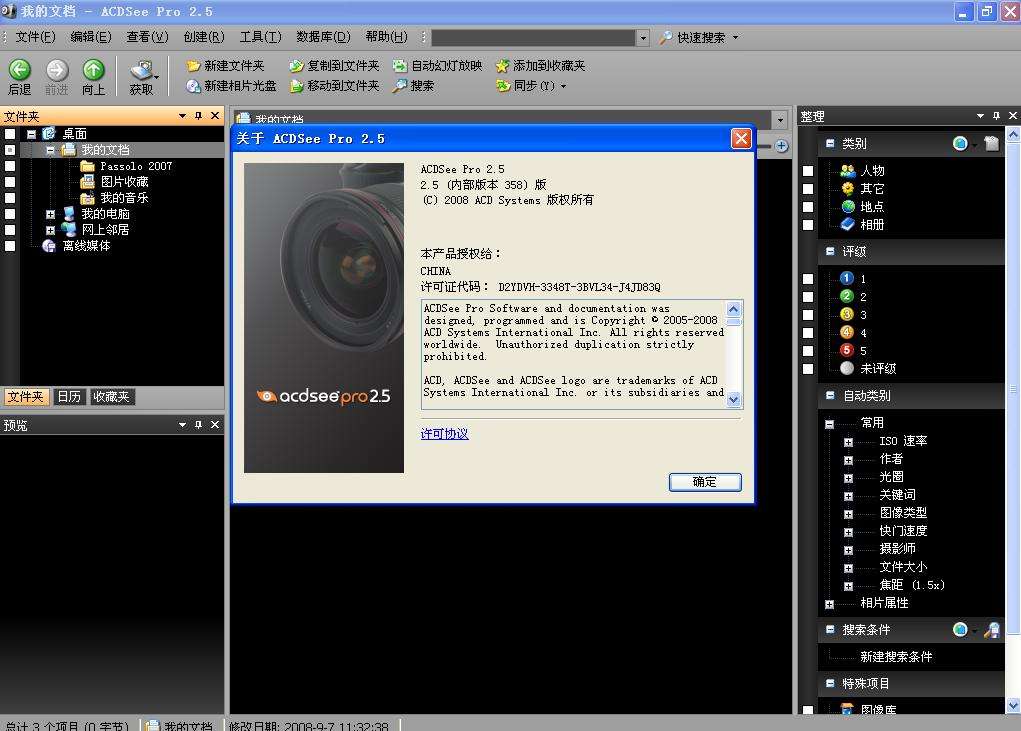Click the Forward (前进) arrow icon
Screen dimensions: 1021x731
57,70
